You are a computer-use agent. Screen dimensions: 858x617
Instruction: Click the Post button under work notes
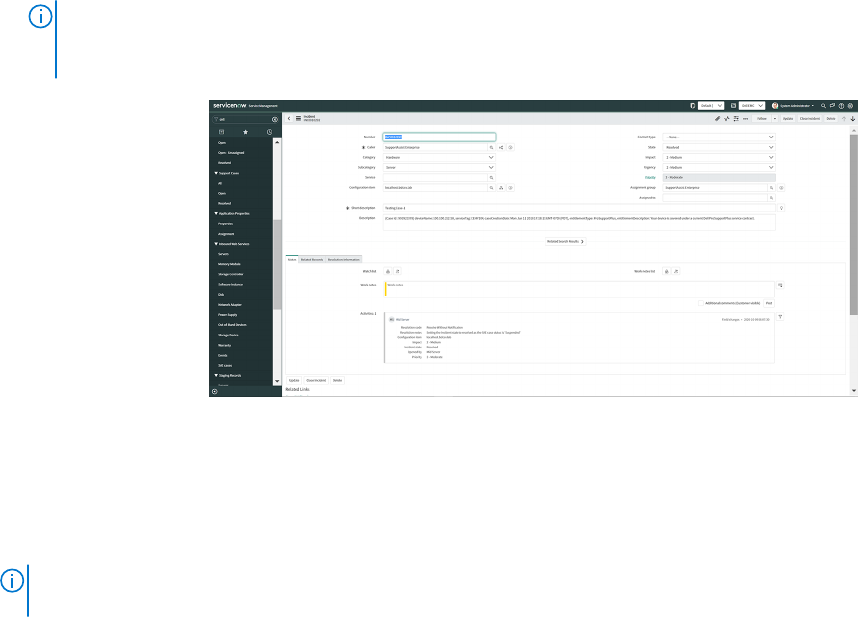click(769, 303)
